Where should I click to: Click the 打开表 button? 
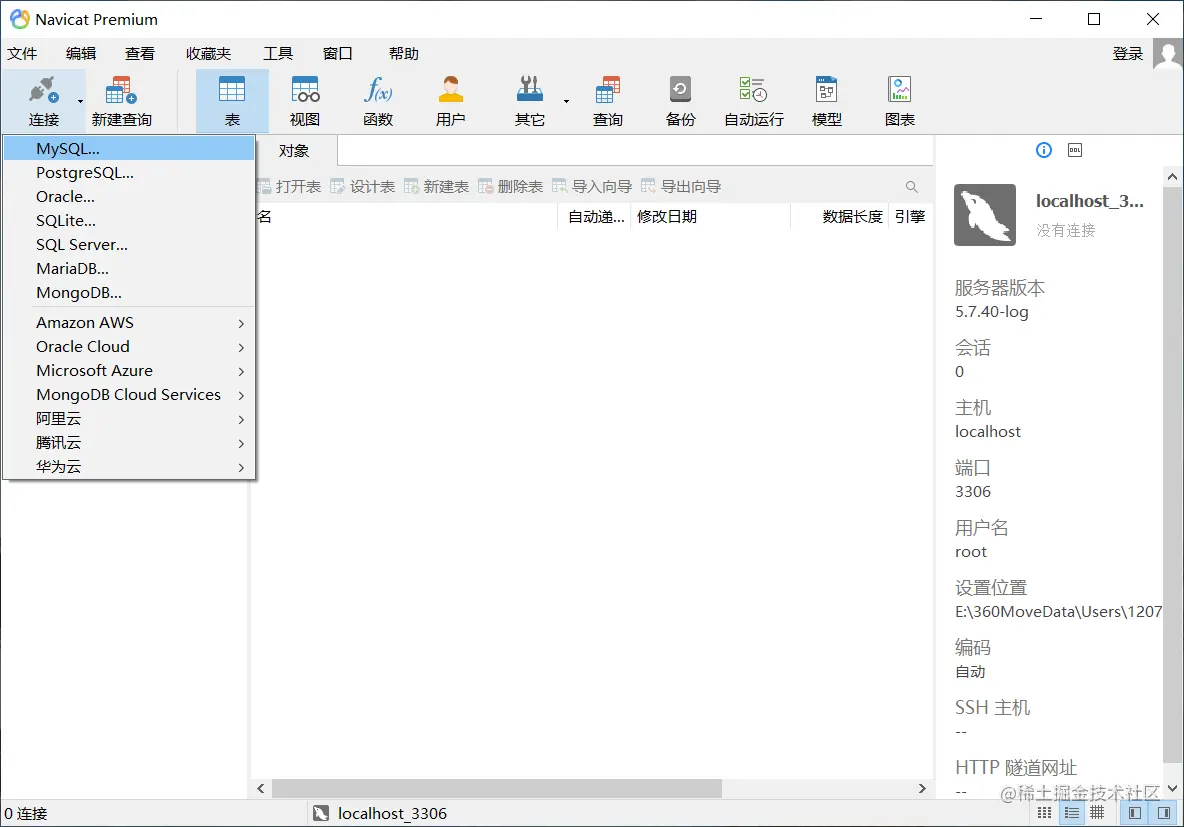coord(290,187)
